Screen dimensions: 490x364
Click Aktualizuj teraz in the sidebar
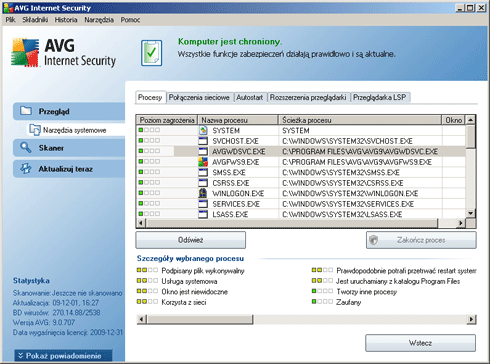[69, 169]
